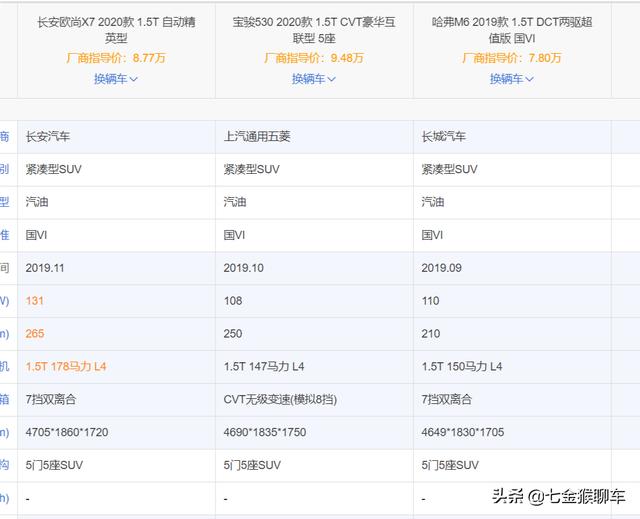
Task: Click the 2019.09 launch date cell
Action: click(x=512, y=268)
